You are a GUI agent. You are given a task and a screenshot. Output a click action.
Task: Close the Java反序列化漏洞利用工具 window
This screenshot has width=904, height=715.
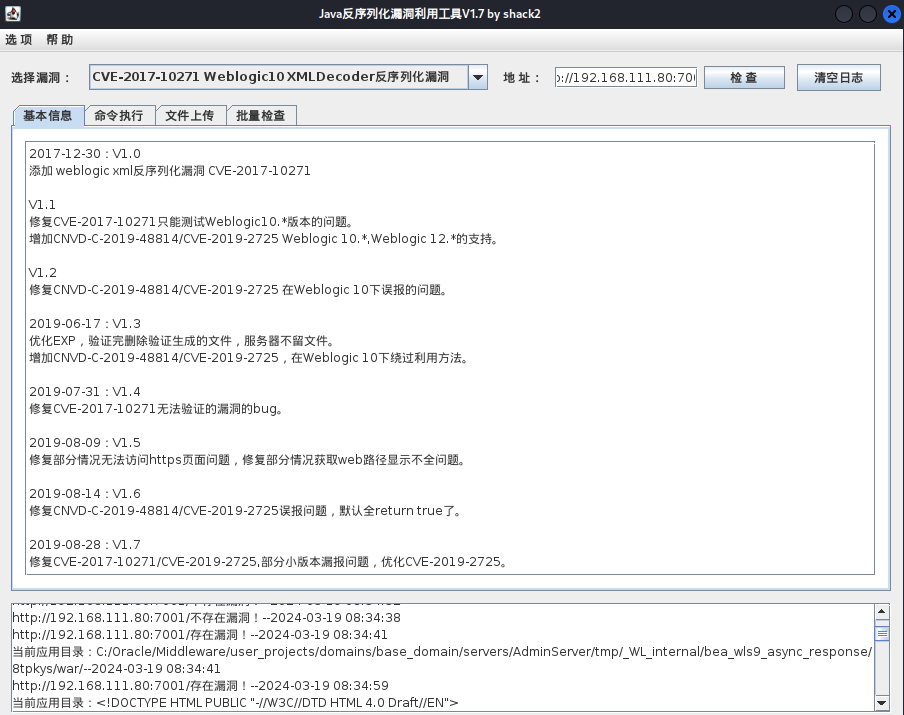click(892, 14)
